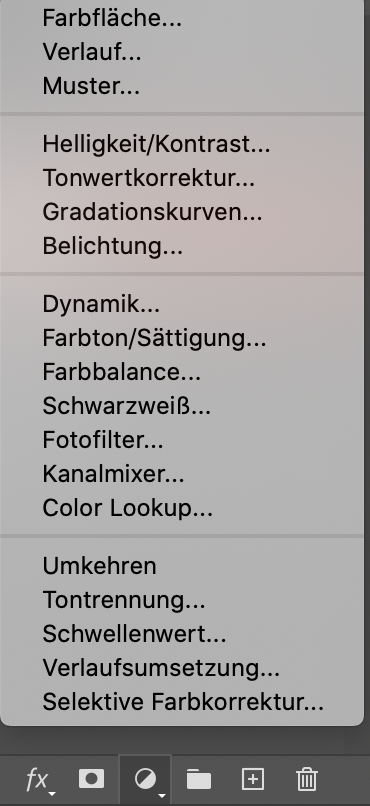The height and width of the screenshot is (806, 370).
Task: Open Selektive Farbkorrektur adjustment
Action: tap(182, 702)
